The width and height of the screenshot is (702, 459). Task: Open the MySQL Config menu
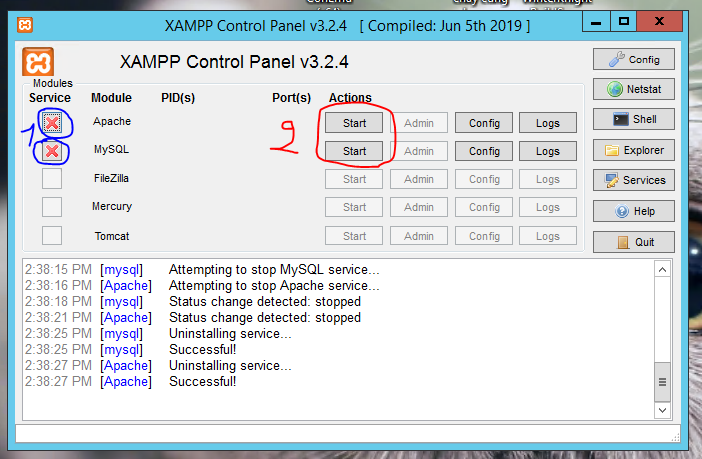coord(484,151)
